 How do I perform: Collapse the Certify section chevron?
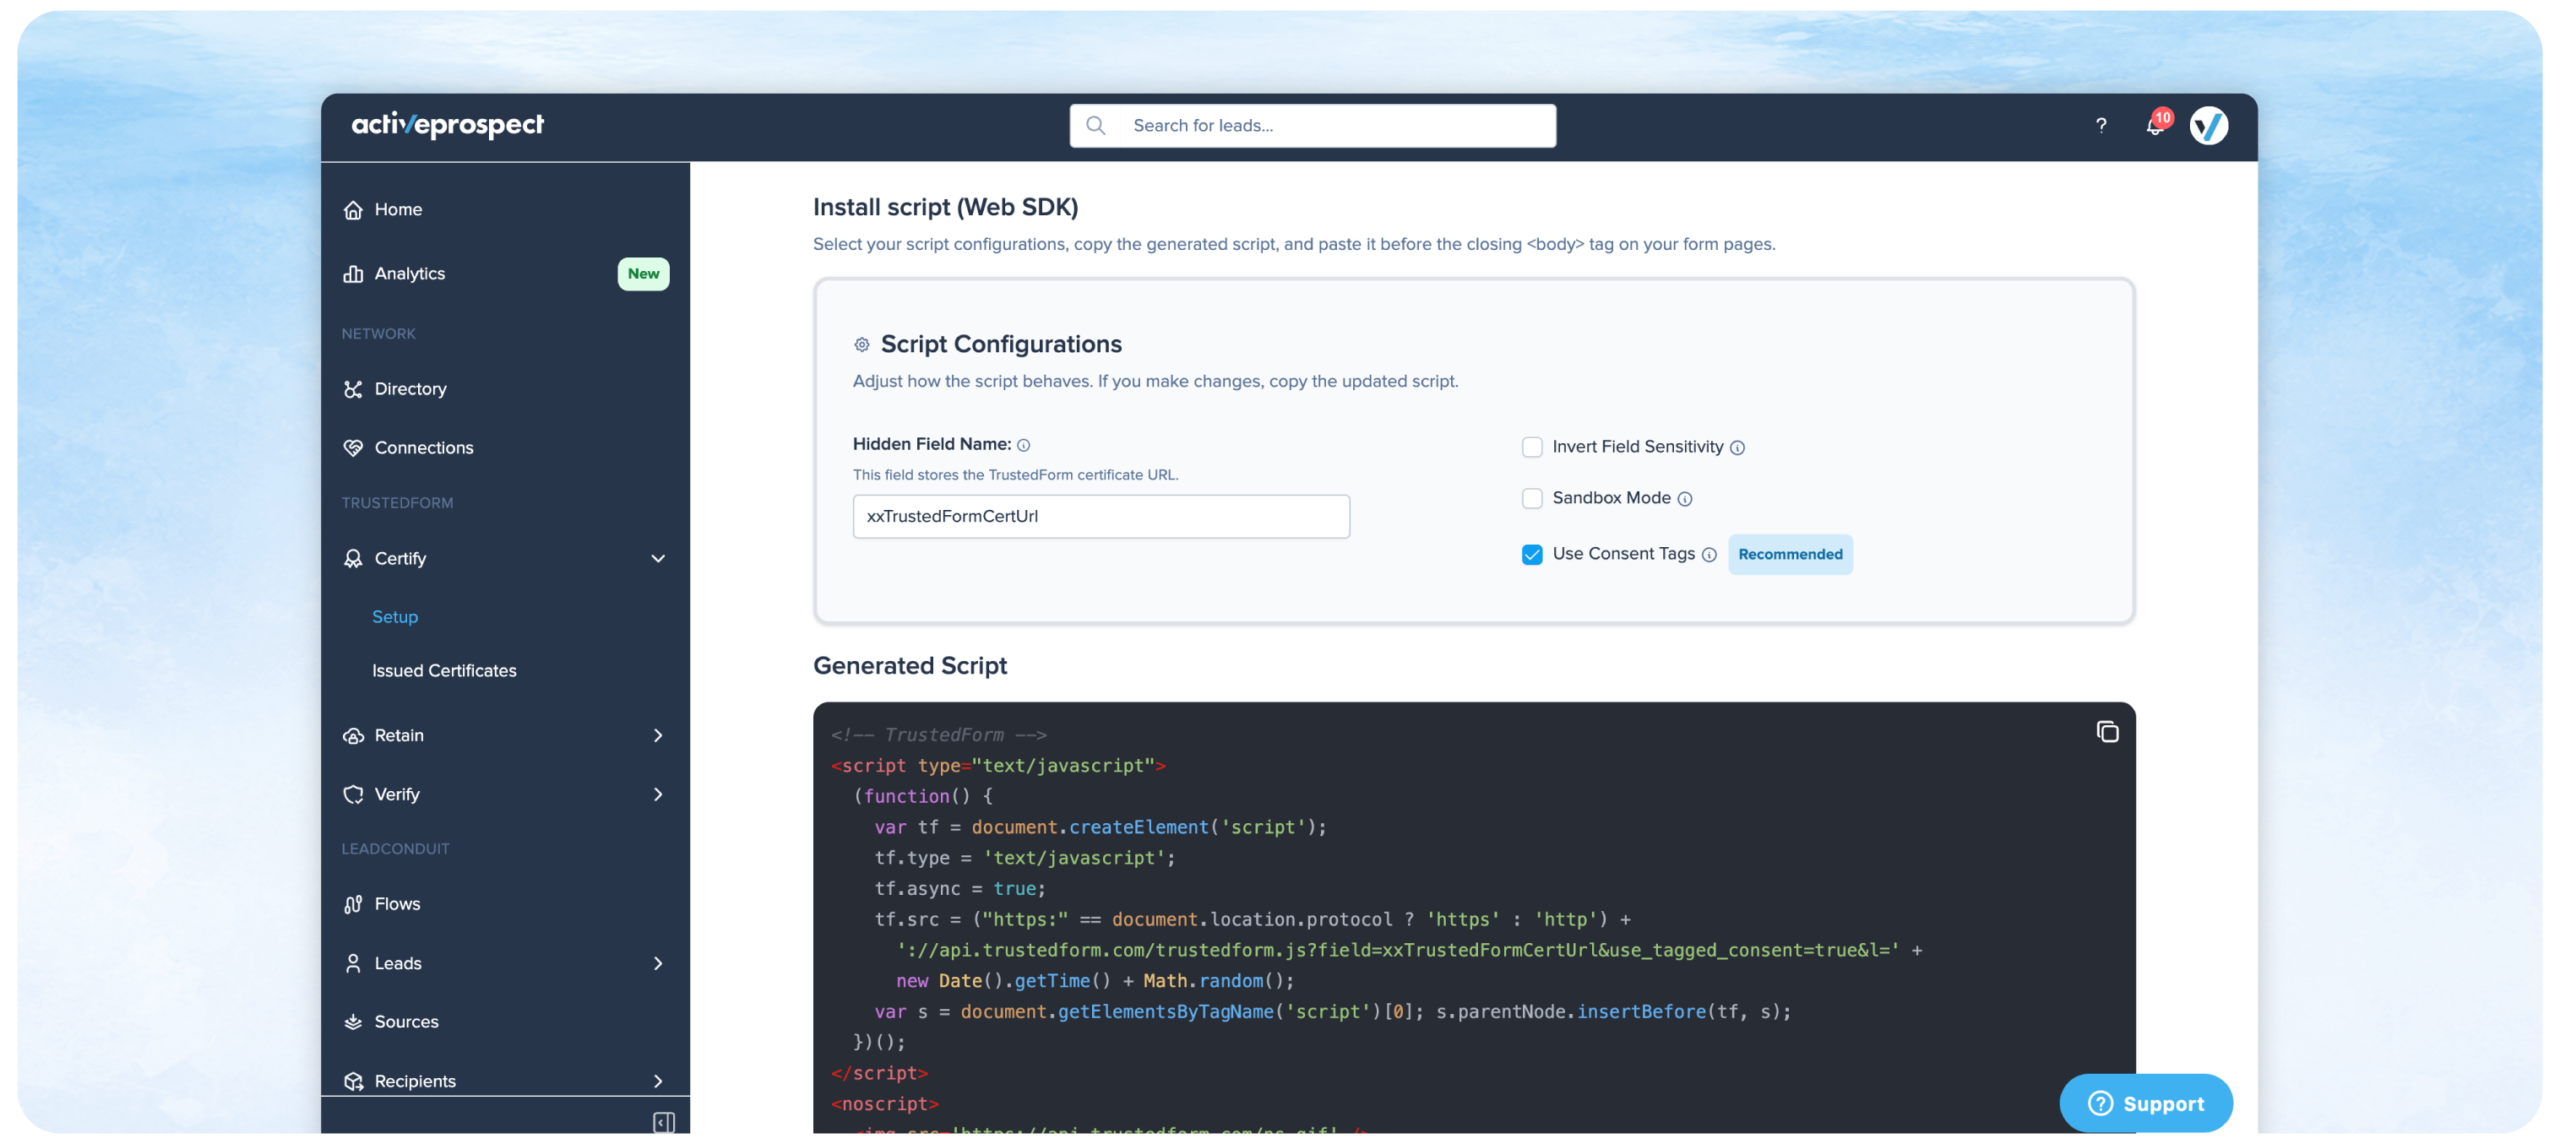(658, 559)
